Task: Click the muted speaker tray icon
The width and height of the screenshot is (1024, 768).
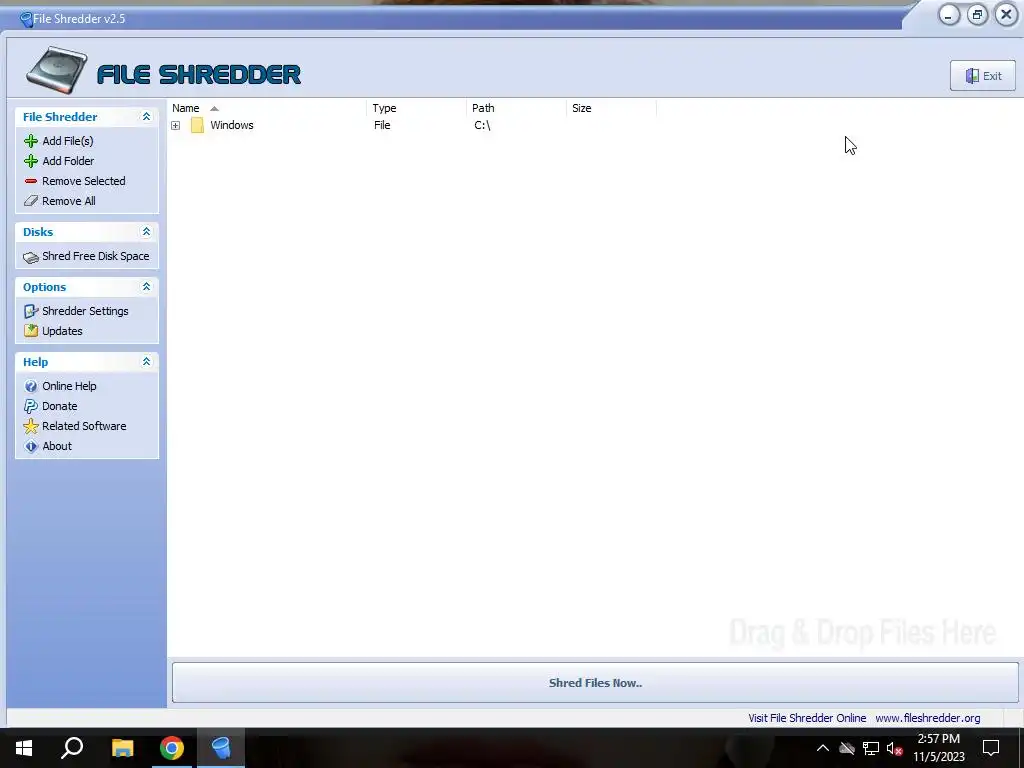Action: [x=894, y=749]
